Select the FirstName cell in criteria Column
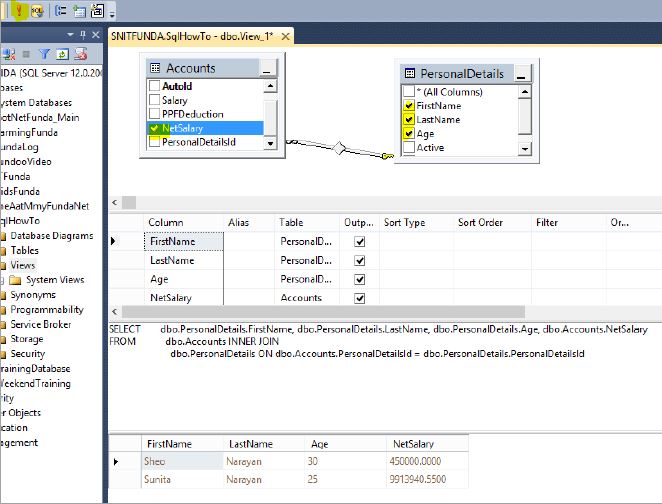 (184, 241)
